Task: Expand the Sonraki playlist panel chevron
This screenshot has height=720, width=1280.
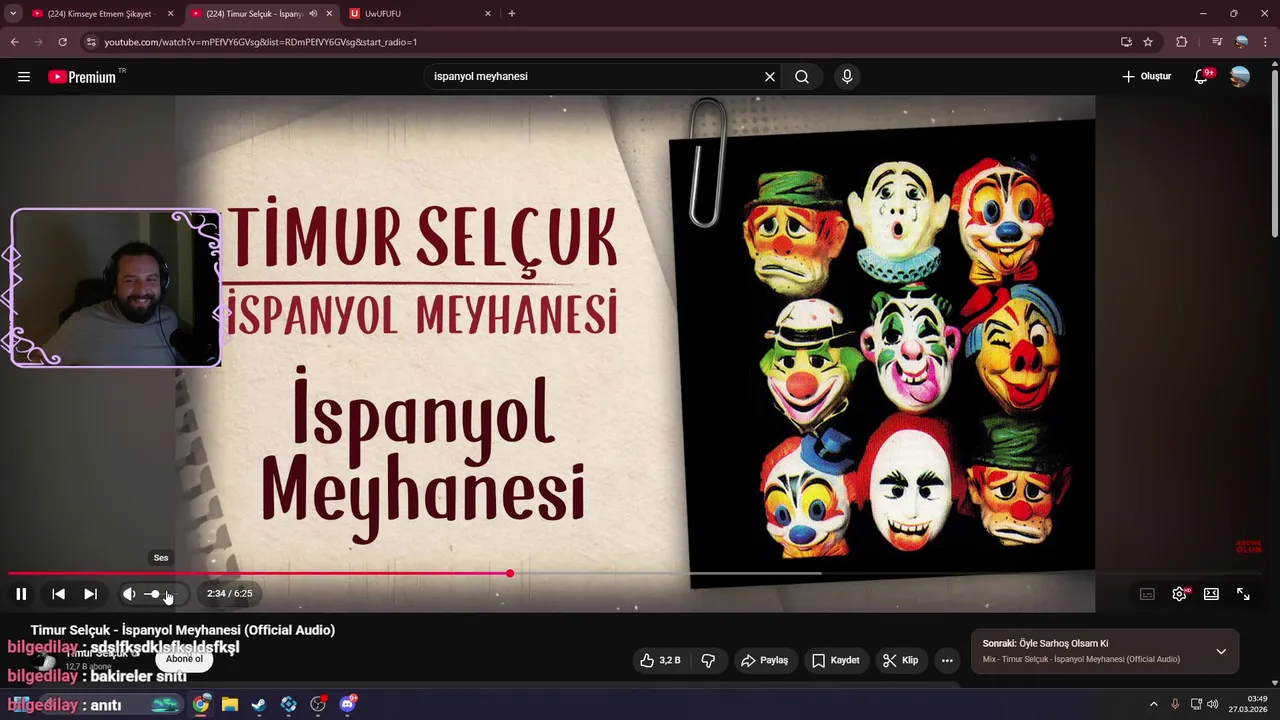Action: 1221,652
